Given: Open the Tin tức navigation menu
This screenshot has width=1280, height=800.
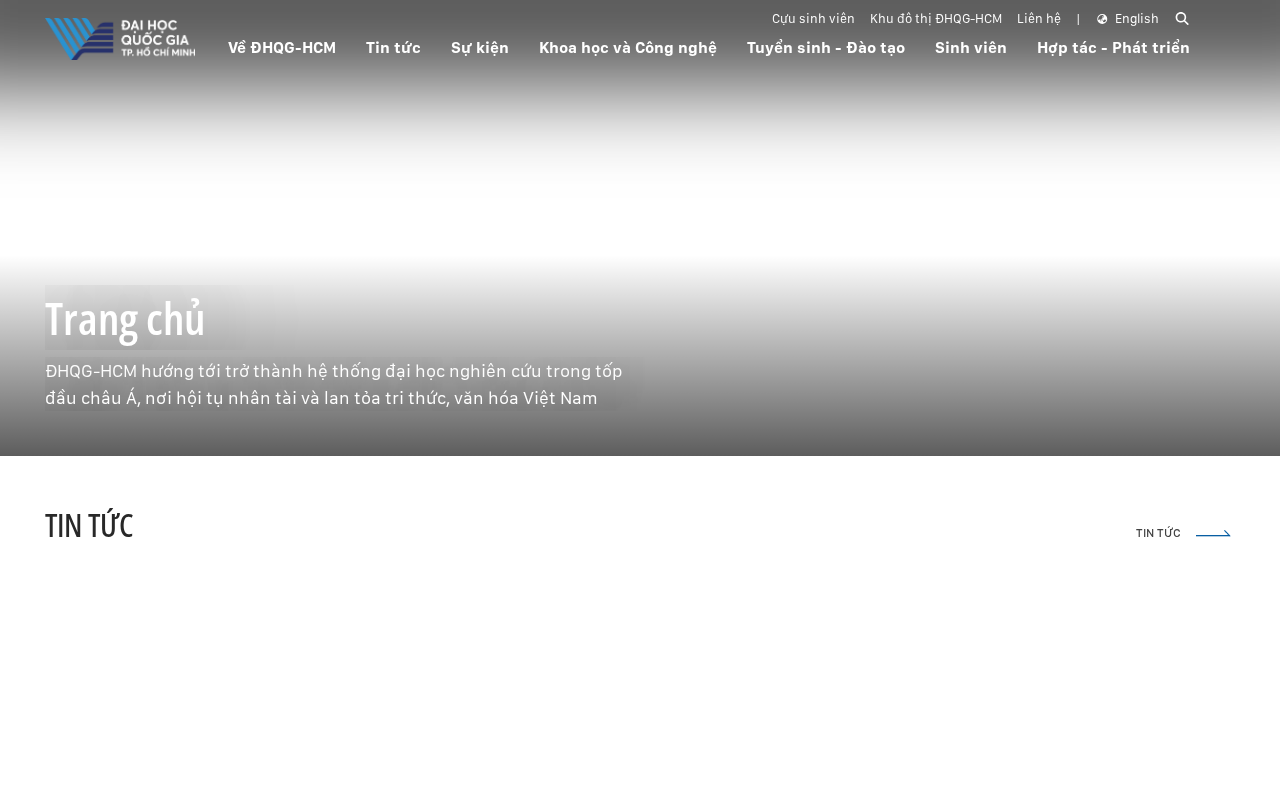Looking at the screenshot, I should pos(393,47).
